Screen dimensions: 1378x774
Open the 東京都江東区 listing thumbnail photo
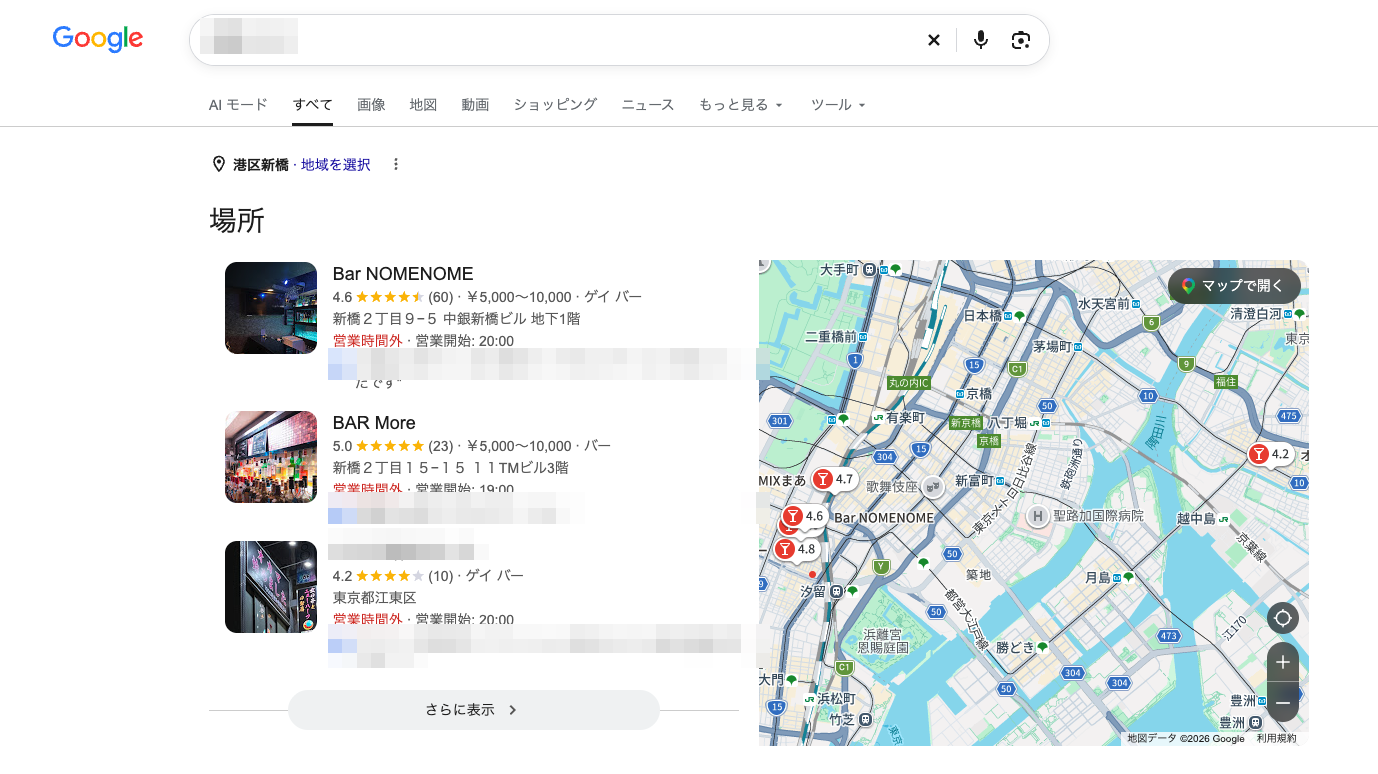click(271, 587)
